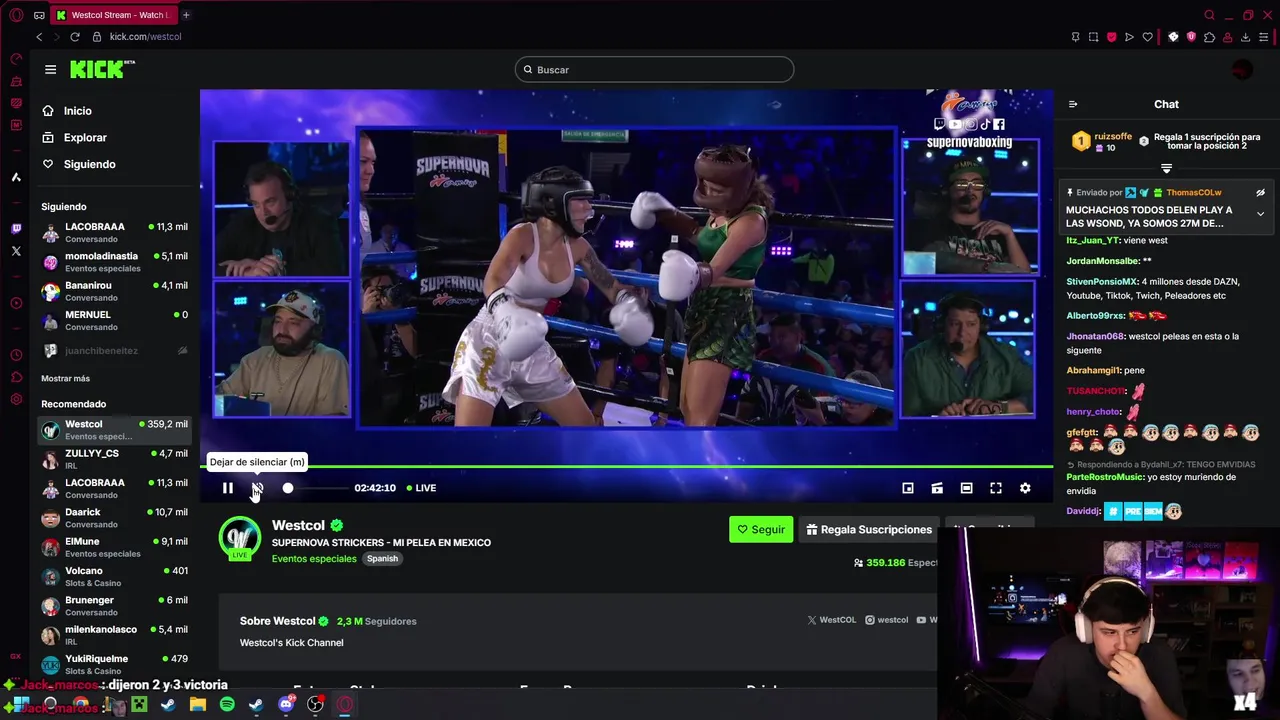Image resolution: width=1280 pixels, height=720 pixels.
Task: Open westcol Instagram social link
Action: point(887,620)
